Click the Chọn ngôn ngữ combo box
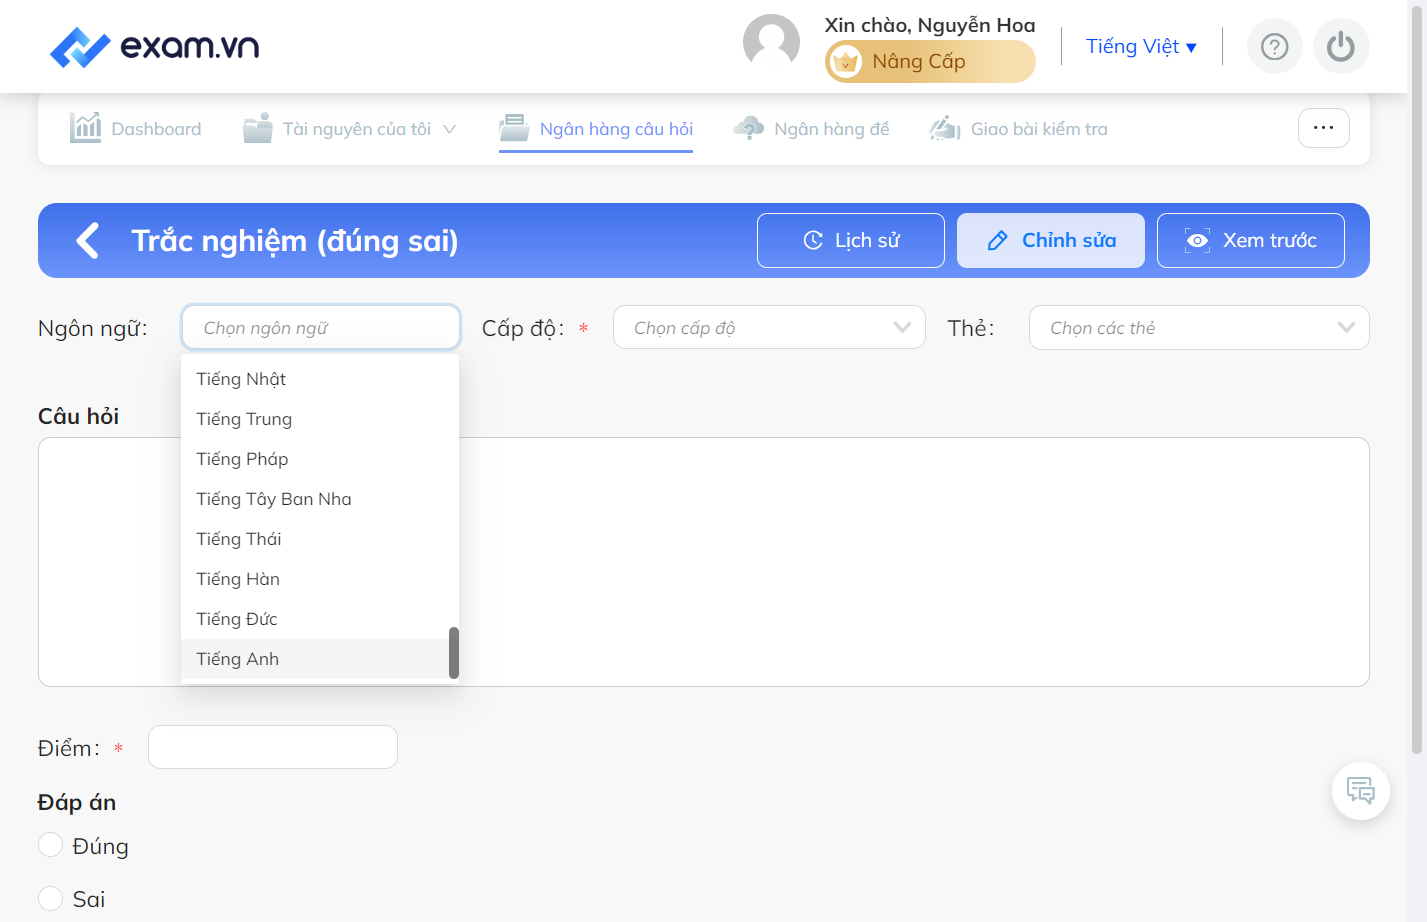The width and height of the screenshot is (1427, 922). [321, 327]
